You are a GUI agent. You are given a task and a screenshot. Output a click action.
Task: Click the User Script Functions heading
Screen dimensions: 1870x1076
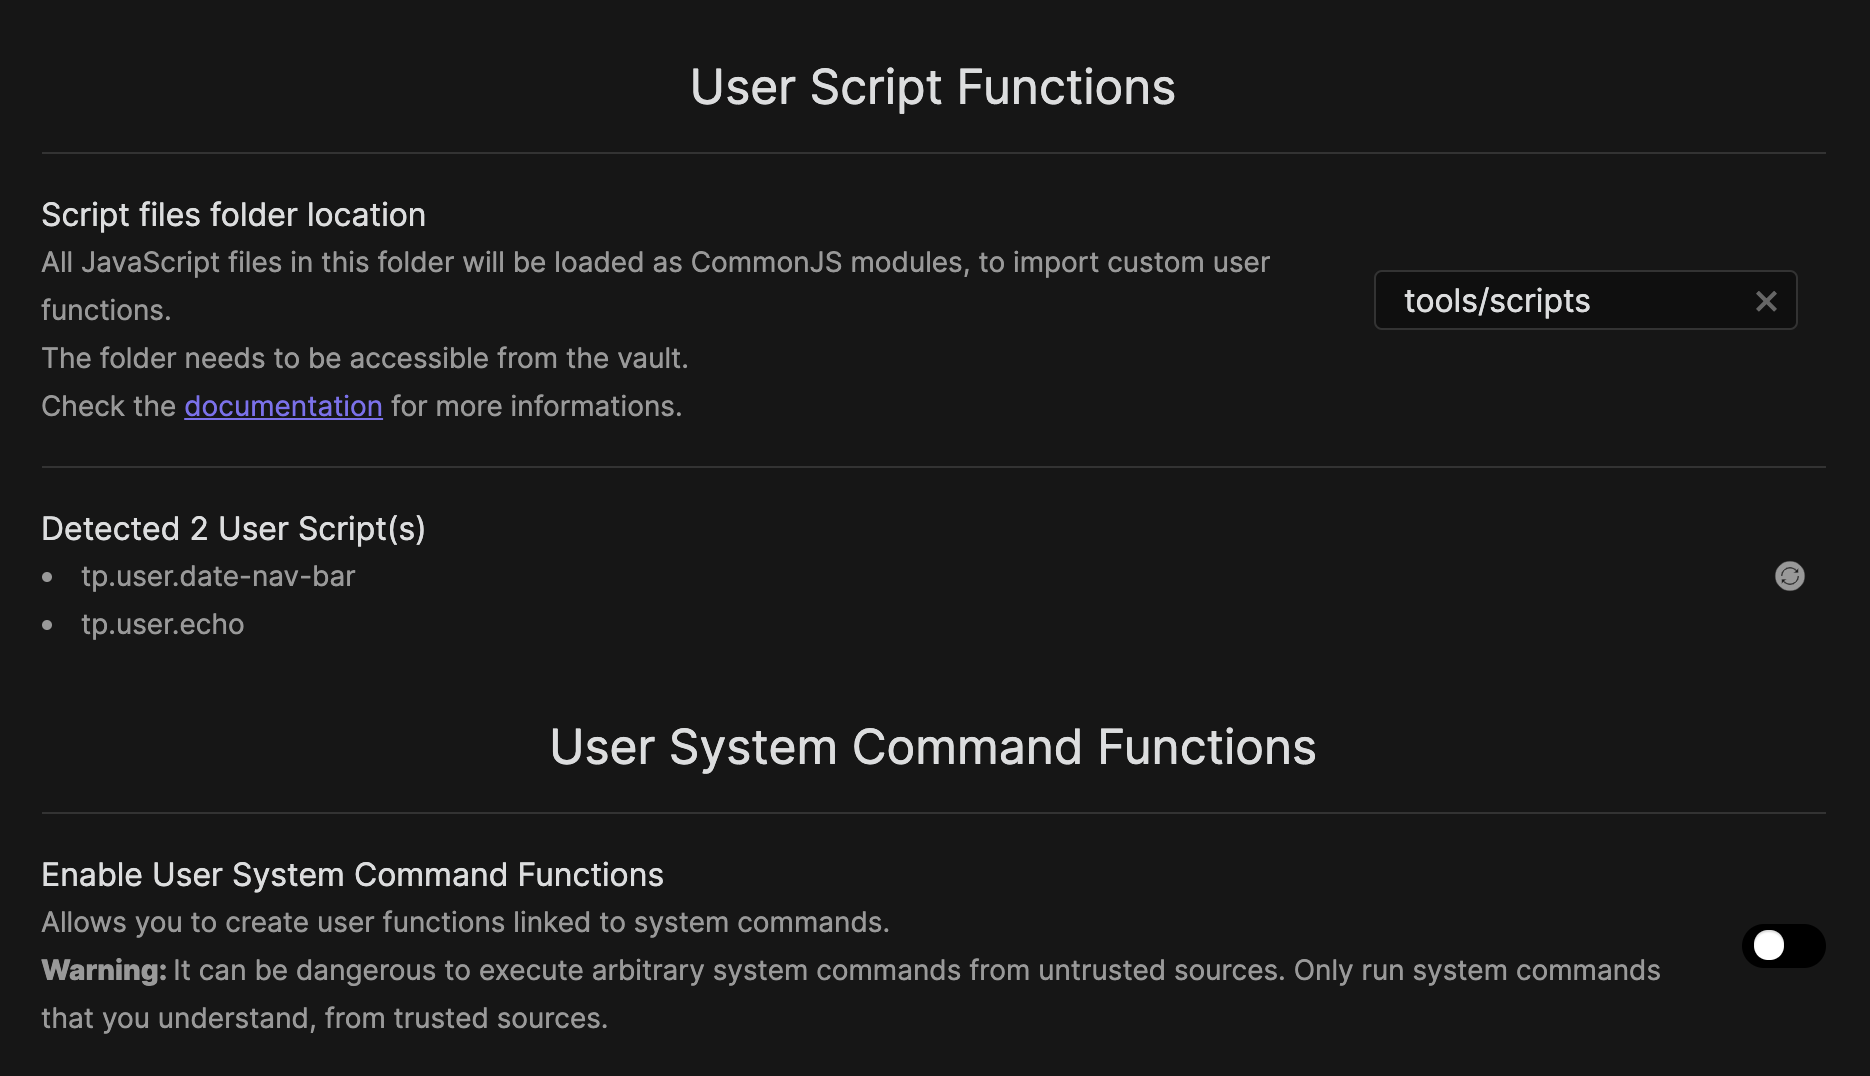coord(931,86)
